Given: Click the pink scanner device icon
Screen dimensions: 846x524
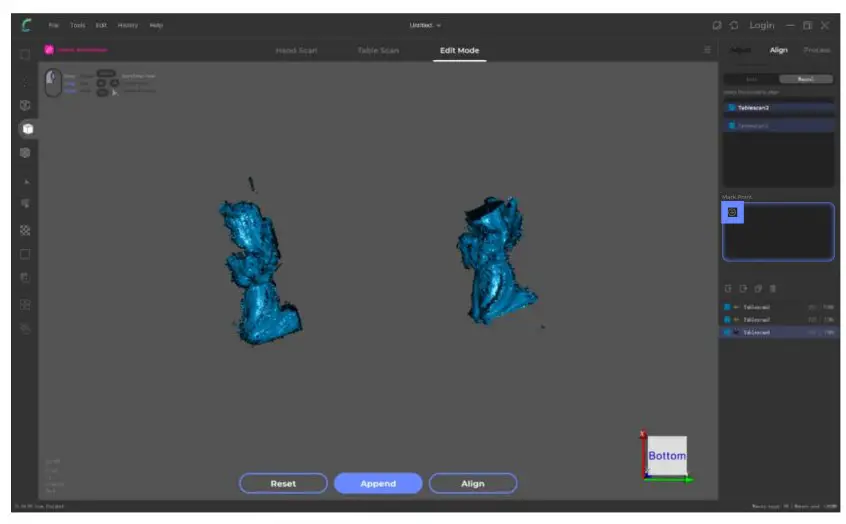Looking at the screenshot, I should point(49,50).
